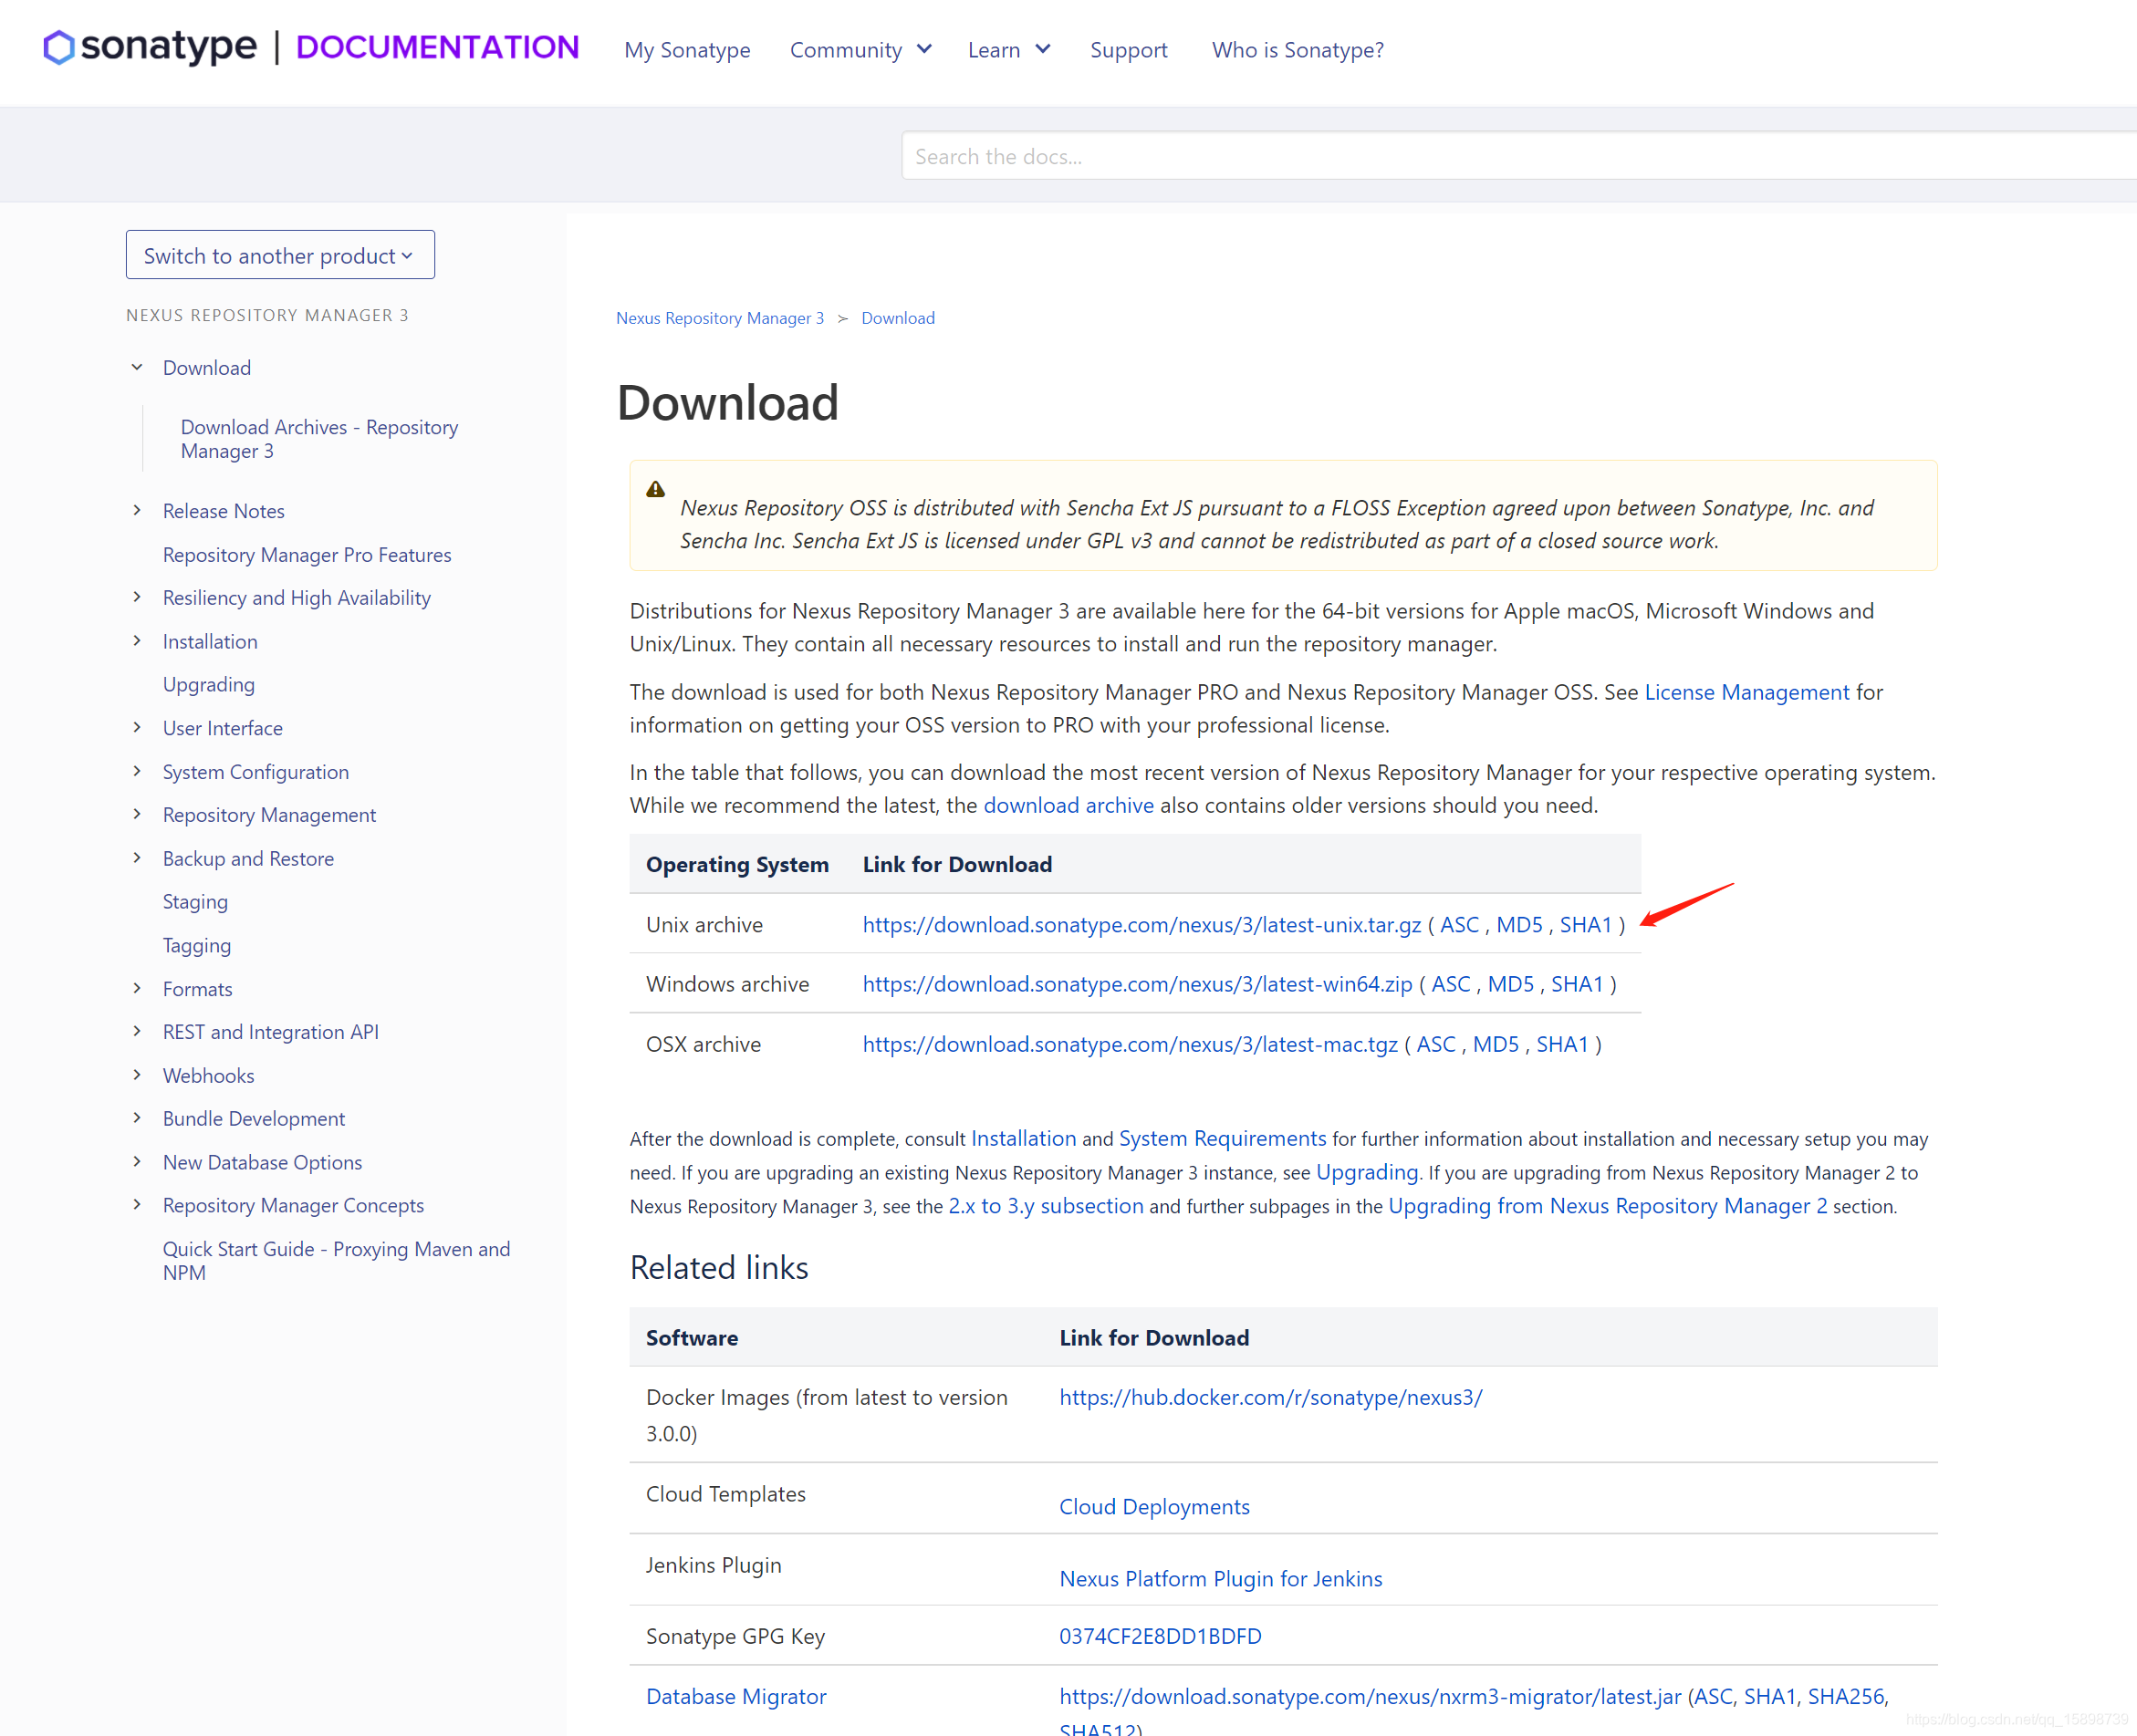Click the Sonatype hexagon logo

coord(58,47)
